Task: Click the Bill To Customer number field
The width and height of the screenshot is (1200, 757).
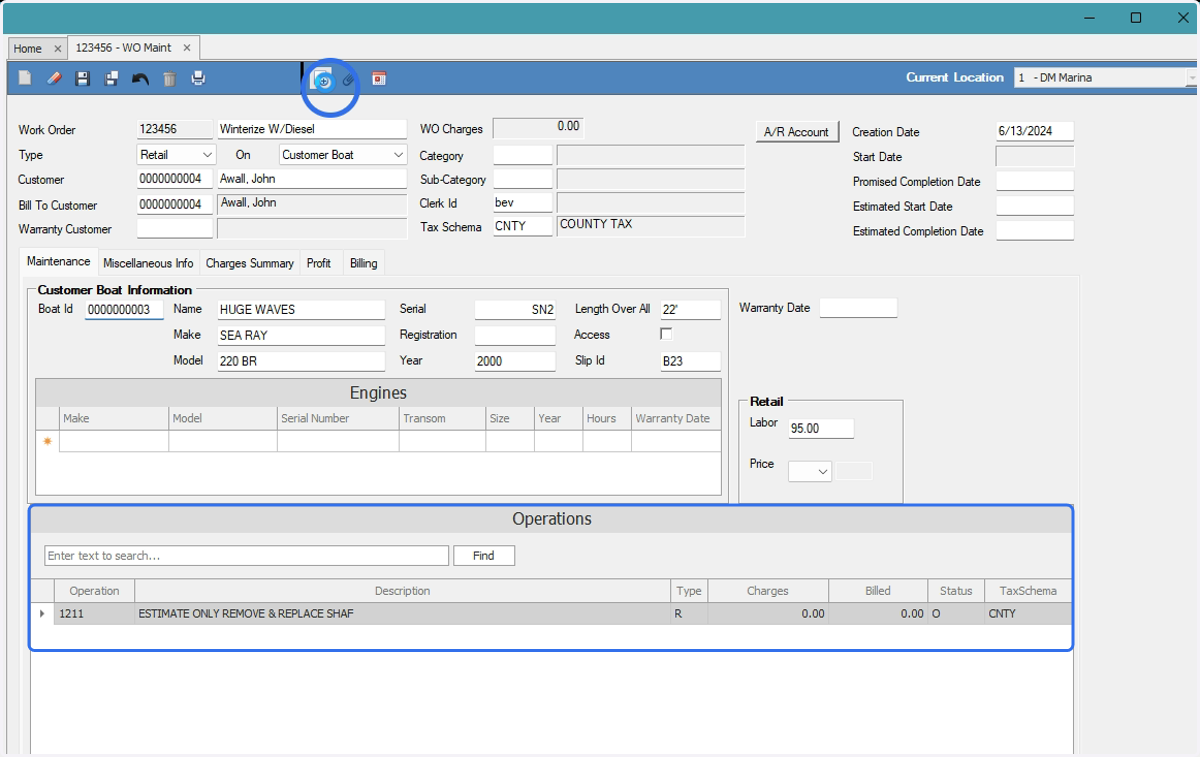Action: pos(175,204)
